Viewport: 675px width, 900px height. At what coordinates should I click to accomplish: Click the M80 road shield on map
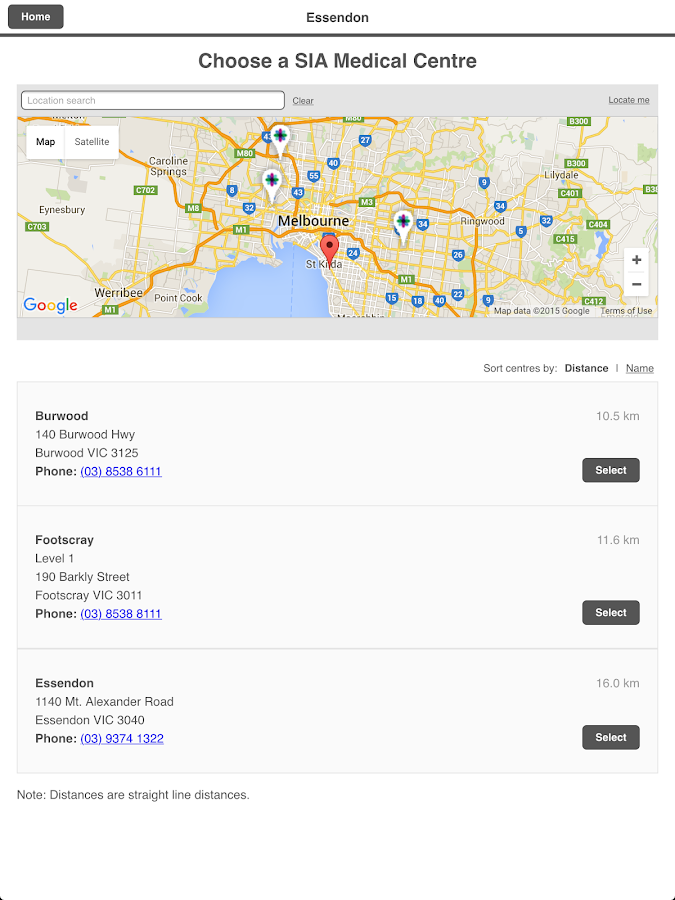(x=245, y=153)
